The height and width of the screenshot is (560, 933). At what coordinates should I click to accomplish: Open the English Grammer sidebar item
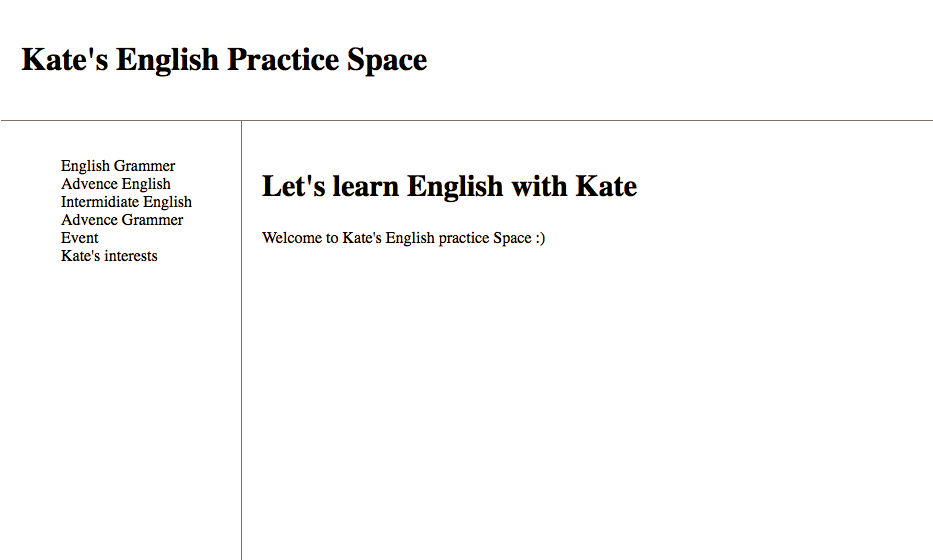[x=118, y=166]
